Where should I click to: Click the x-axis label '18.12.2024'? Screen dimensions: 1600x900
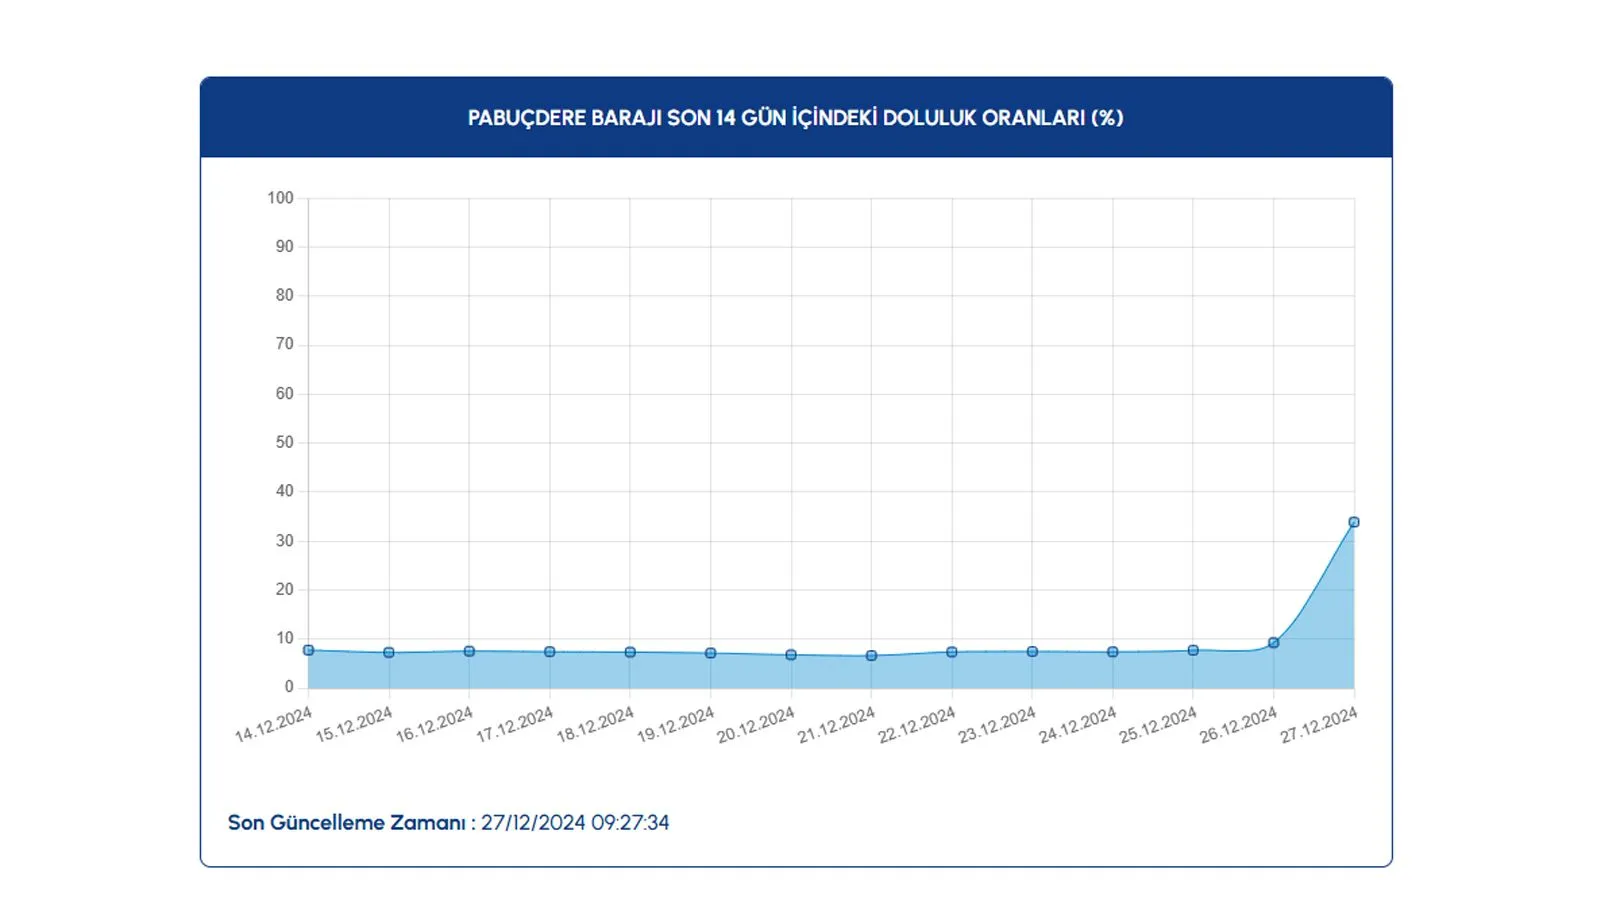tap(595, 725)
